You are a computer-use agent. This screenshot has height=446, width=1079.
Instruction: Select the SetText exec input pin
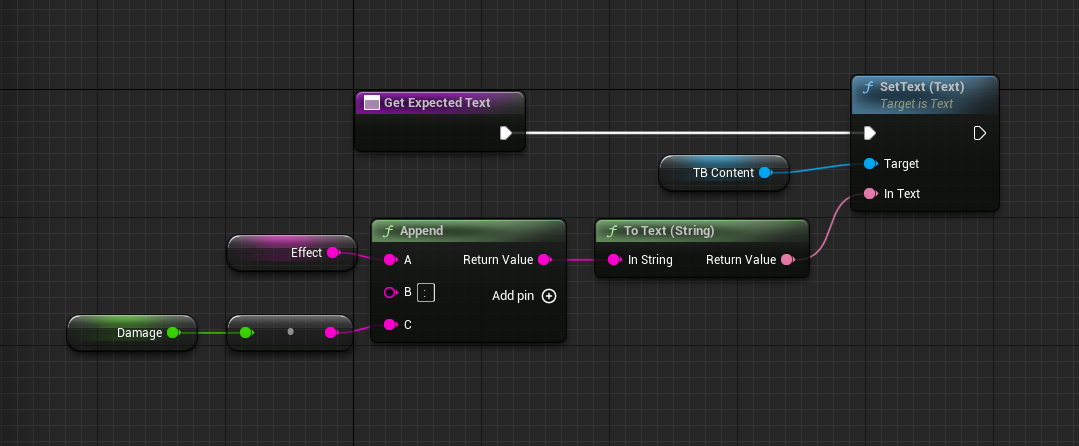(x=870, y=133)
